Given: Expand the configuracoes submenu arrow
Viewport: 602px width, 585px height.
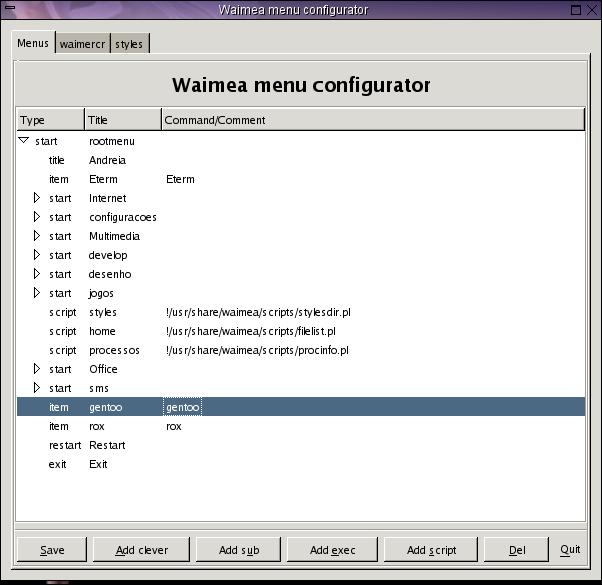Looking at the screenshot, I should pos(37,217).
